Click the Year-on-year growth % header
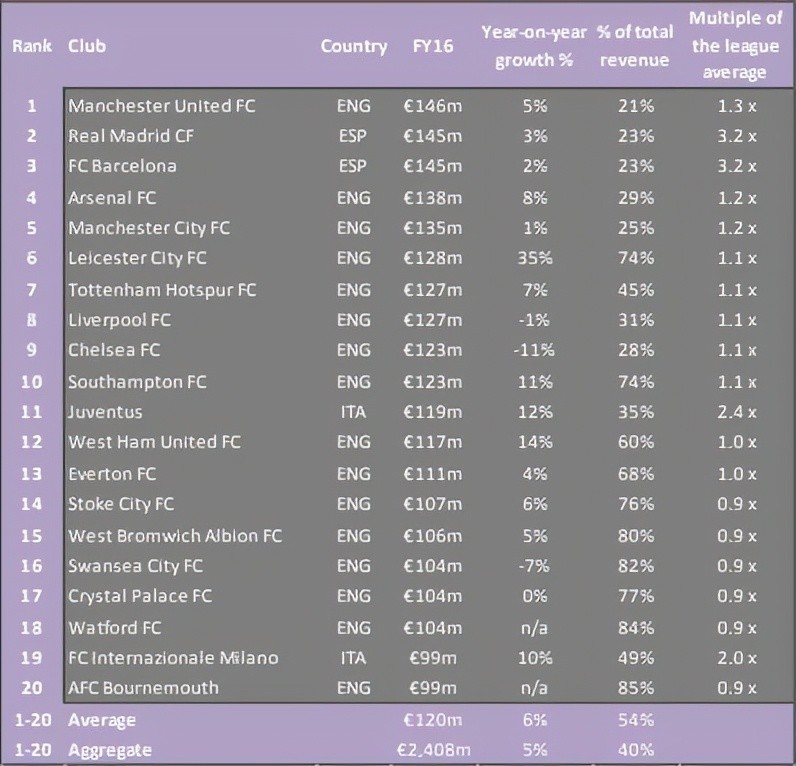Viewport: 796px width, 766px height. pos(534,46)
